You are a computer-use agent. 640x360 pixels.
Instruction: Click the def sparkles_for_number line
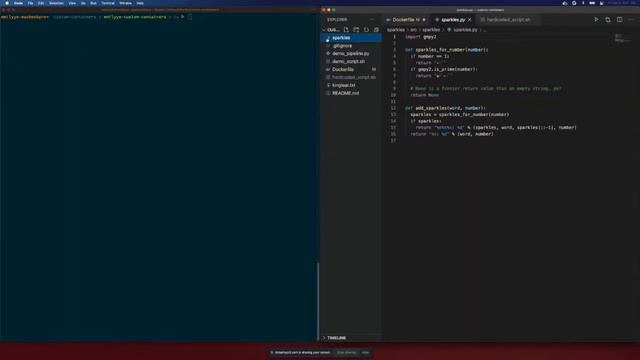point(447,50)
